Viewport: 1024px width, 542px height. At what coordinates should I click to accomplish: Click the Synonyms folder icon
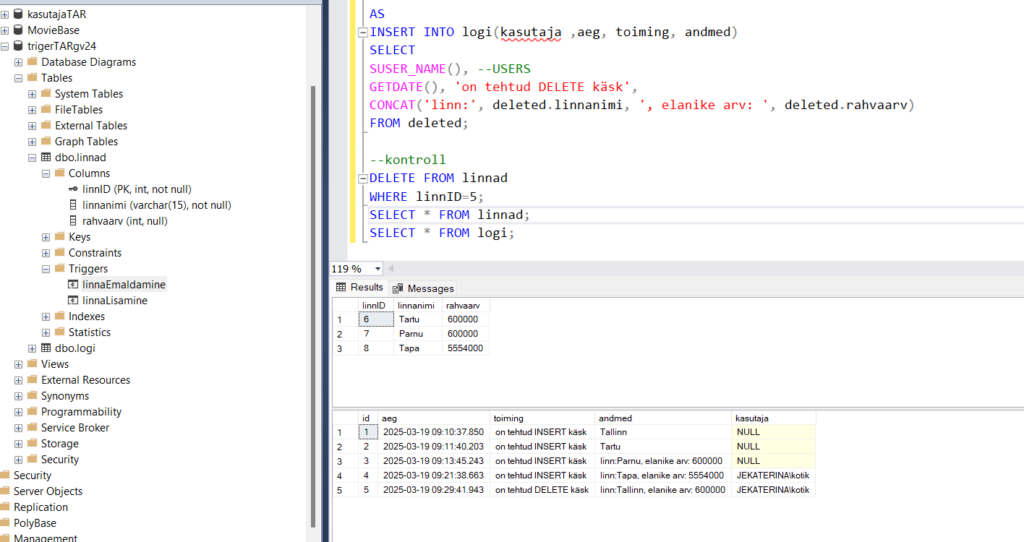[32, 395]
